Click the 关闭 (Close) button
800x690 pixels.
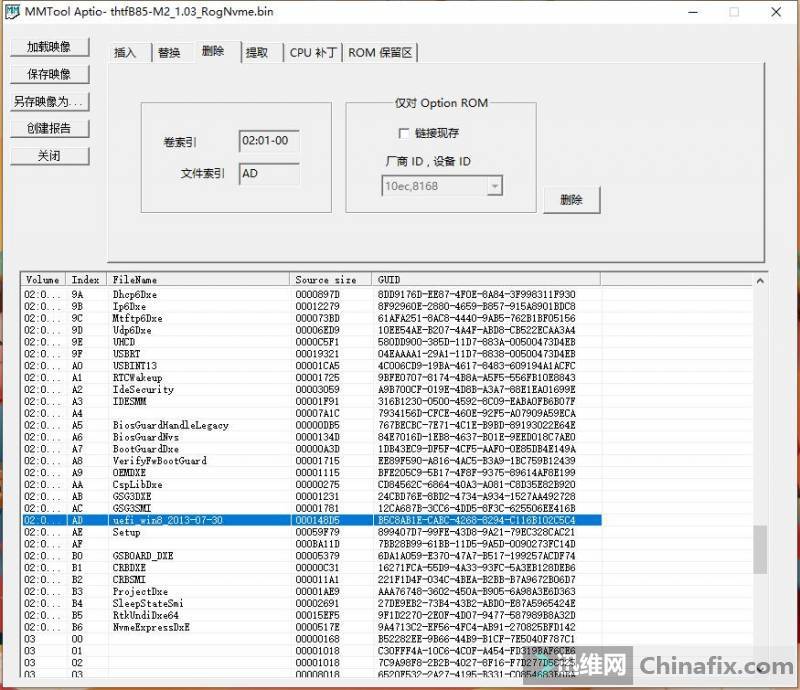(x=49, y=156)
